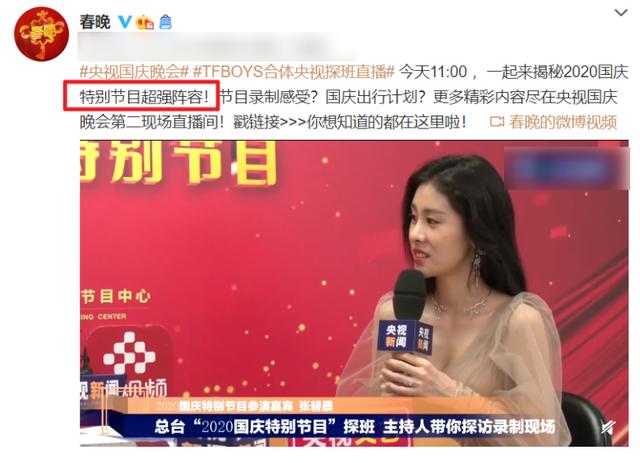
Task: Click the 节目中心 sign in the video
Action: [116, 296]
